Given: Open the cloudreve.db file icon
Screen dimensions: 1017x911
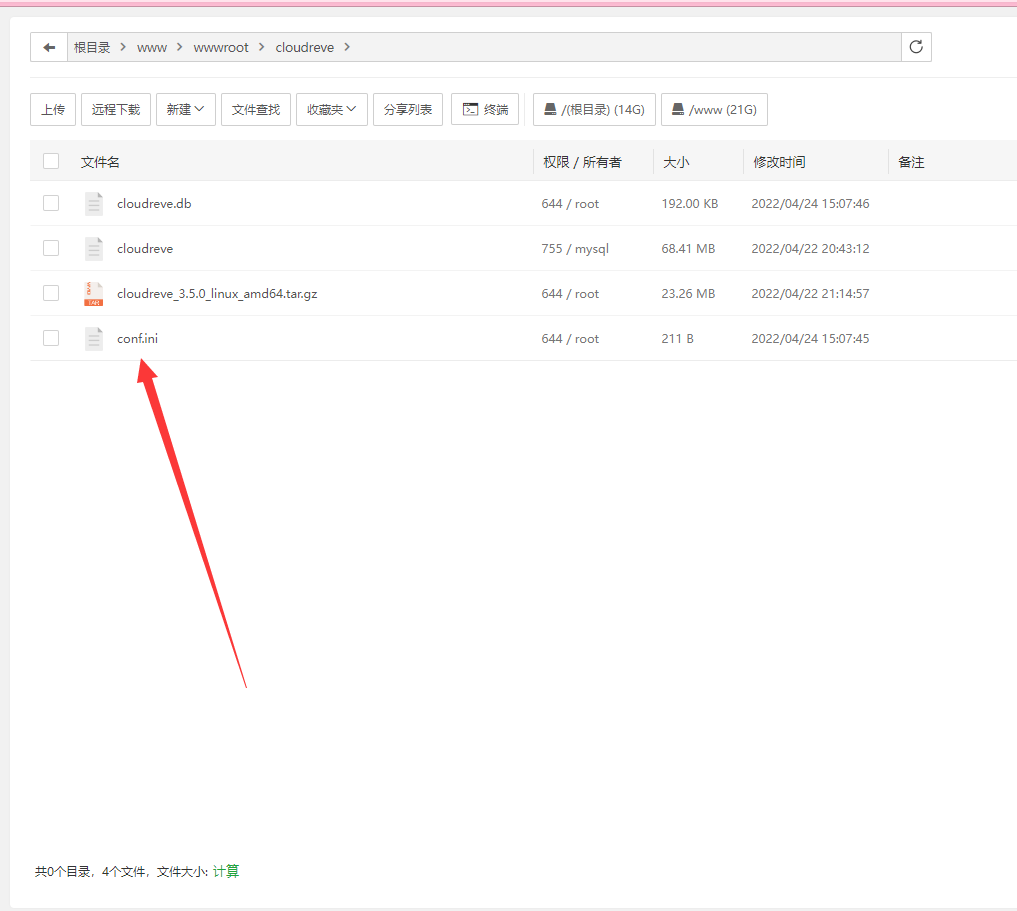Looking at the screenshot, I should pyautogui.click(x=94, y=204).
